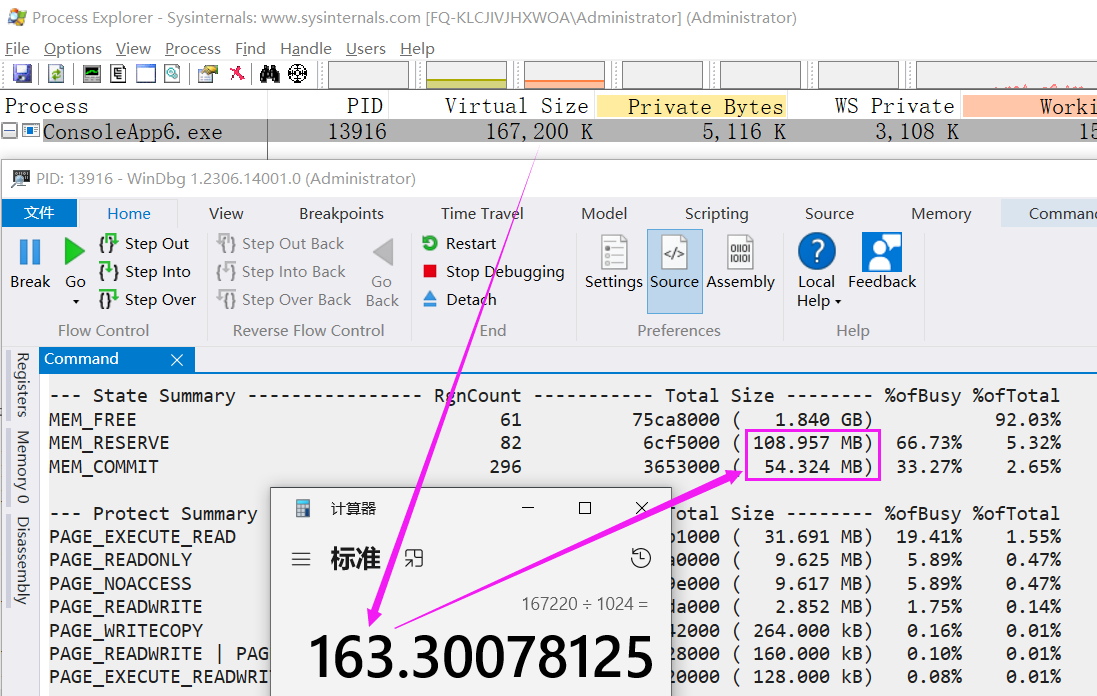Open process Properties icon in Process Explorer
Screen dimensions: 1097x696
point(208,73)
